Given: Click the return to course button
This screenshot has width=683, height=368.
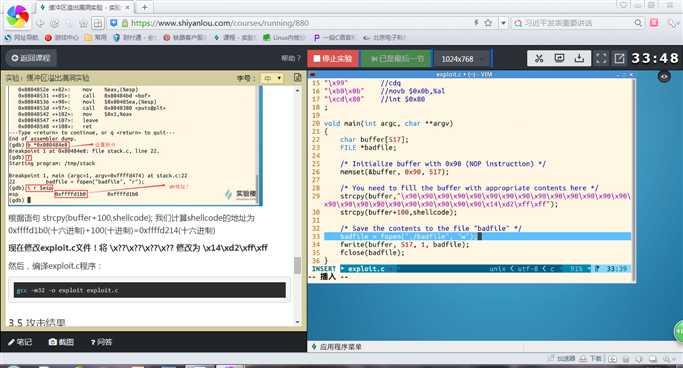Looking at the screenshot, I should click(x=31, y=58).
